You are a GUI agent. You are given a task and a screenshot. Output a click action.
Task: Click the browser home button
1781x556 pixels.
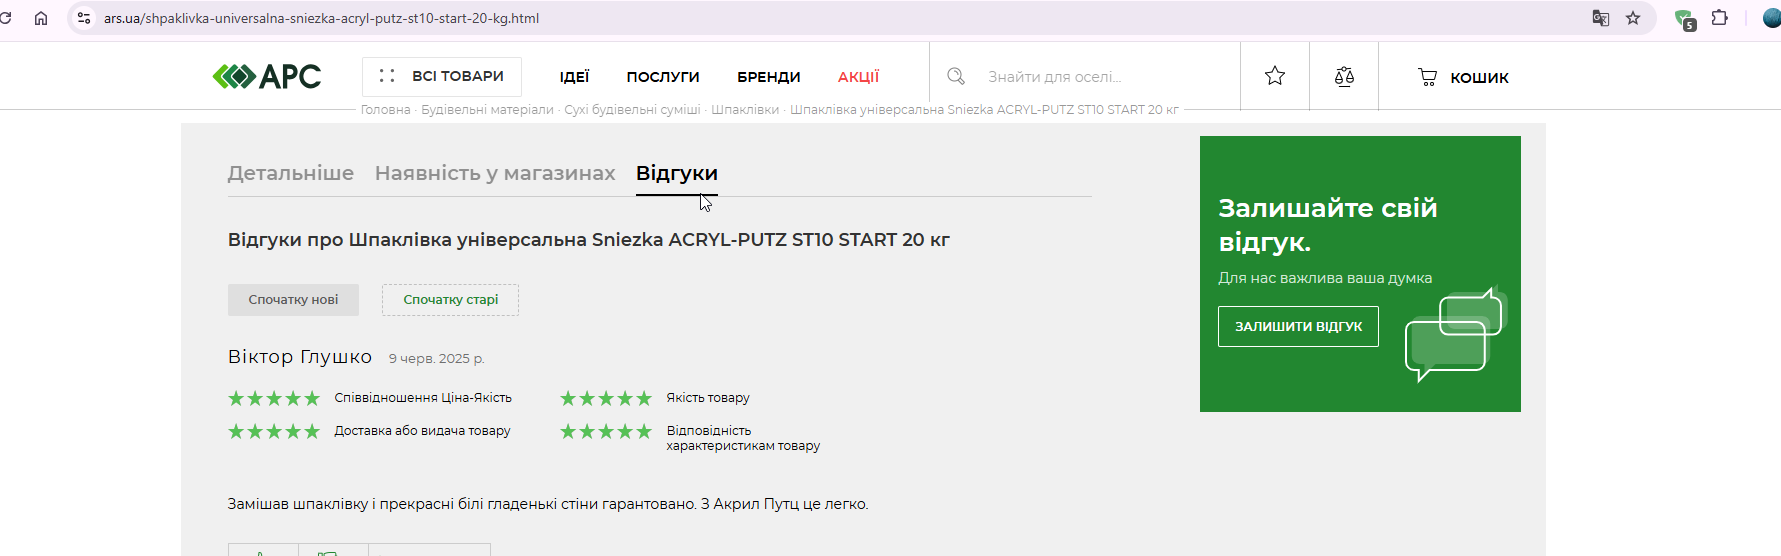click(41, 18)
